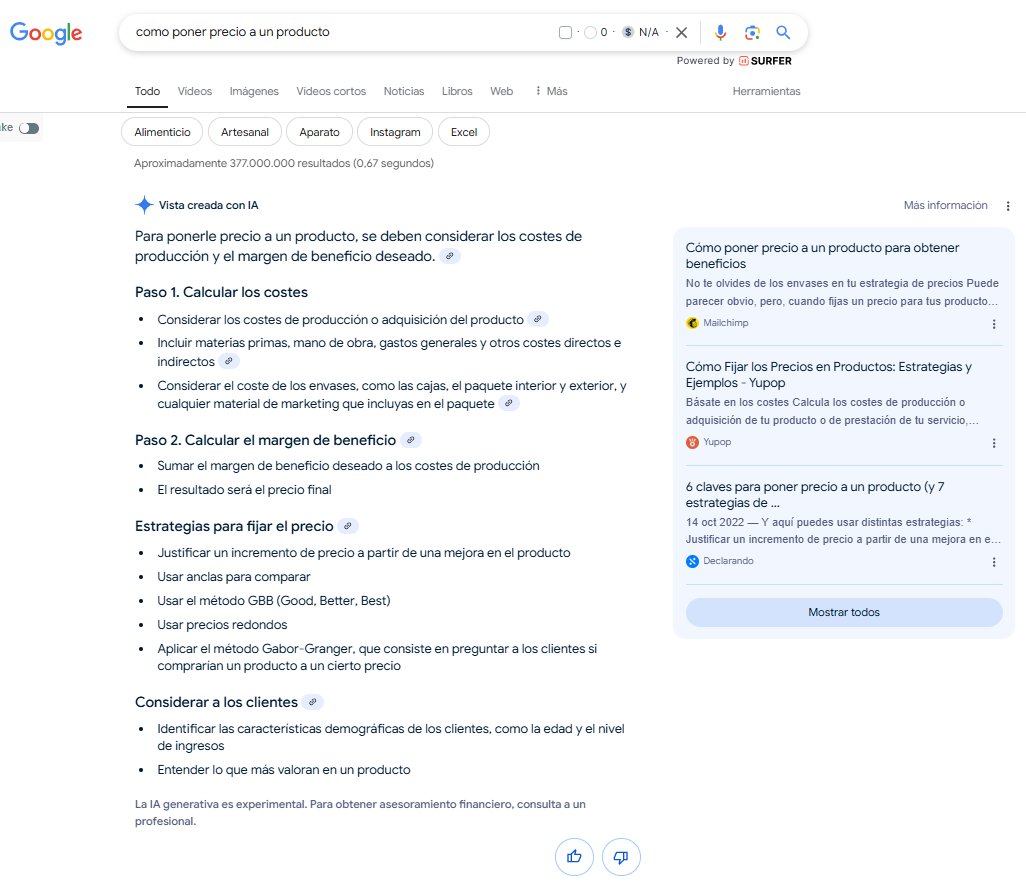Give thumbs down to AI overview
The height and width of the screenshot is (886, 1026).
(x=620, y=857)
